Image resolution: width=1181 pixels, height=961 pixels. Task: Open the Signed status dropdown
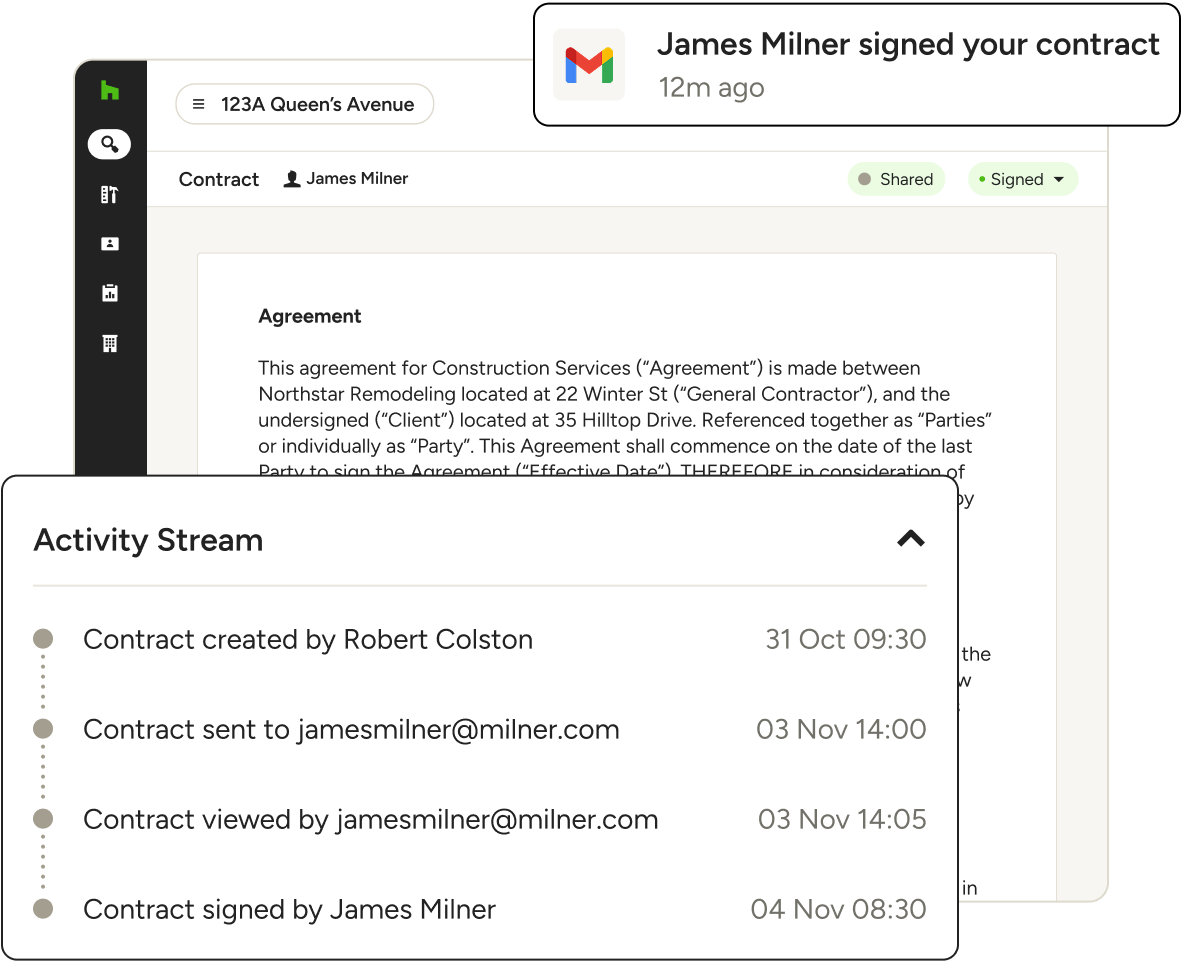point(1022,179)
